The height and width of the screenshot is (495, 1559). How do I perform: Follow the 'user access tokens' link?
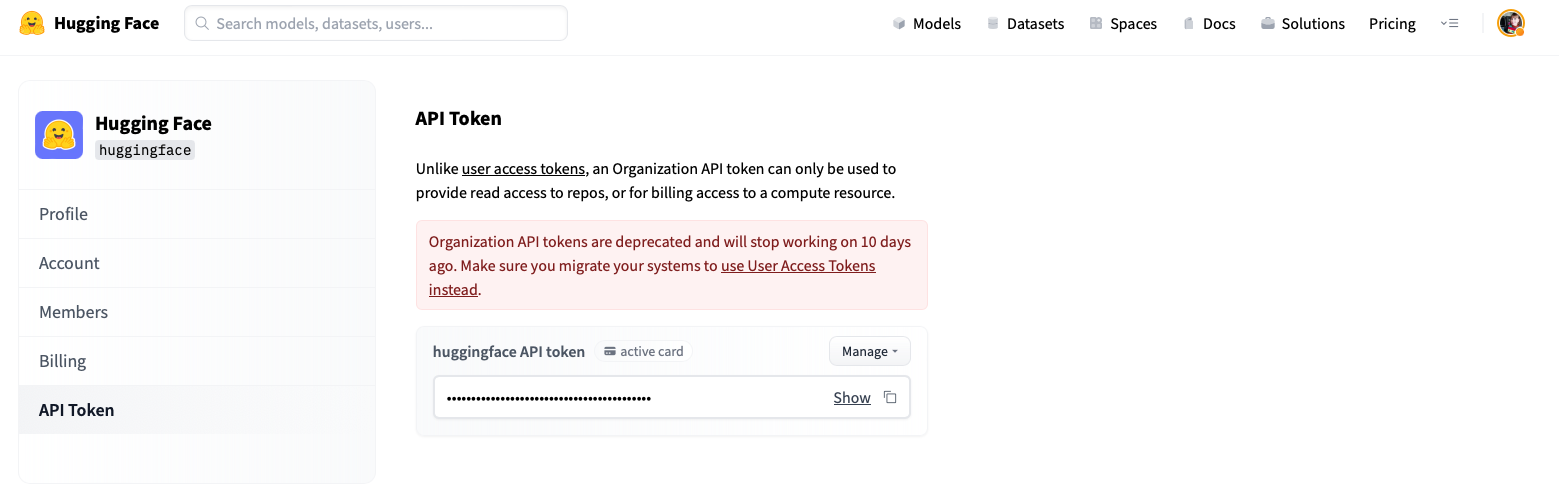pos(523,169)
